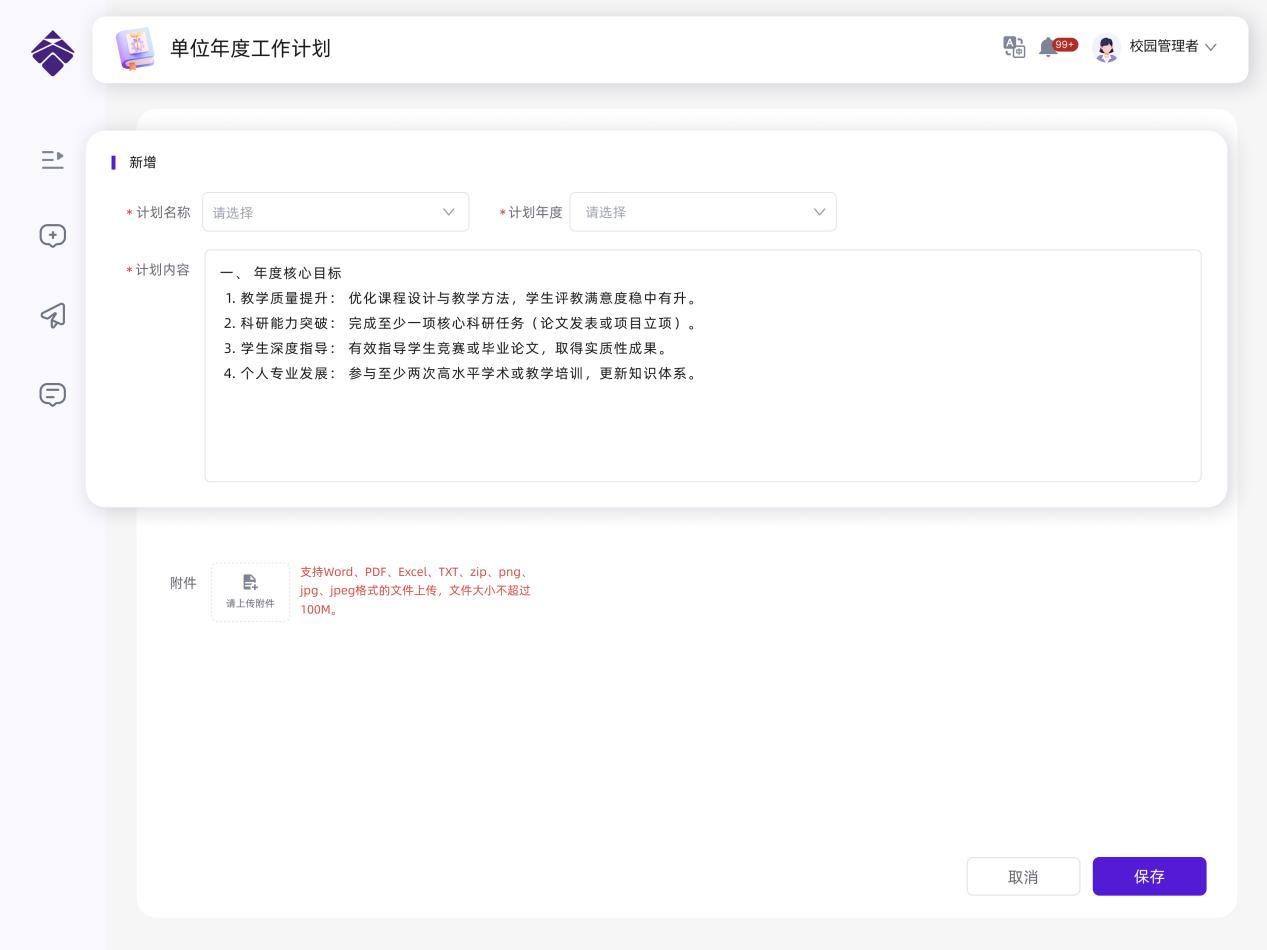Image resolution: width=1267 pixels, height=950 pixels.
Task: Click the red file format hint text
Action: (x=415, y=591)
